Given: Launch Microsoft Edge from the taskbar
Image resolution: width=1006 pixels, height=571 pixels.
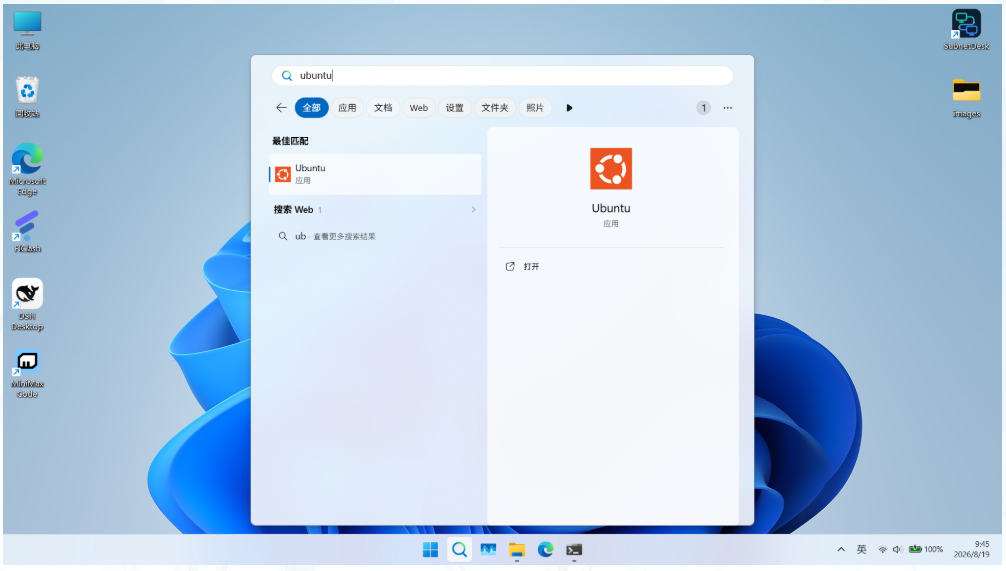Looking at the screenshot, I should click(x=545, y=550).
